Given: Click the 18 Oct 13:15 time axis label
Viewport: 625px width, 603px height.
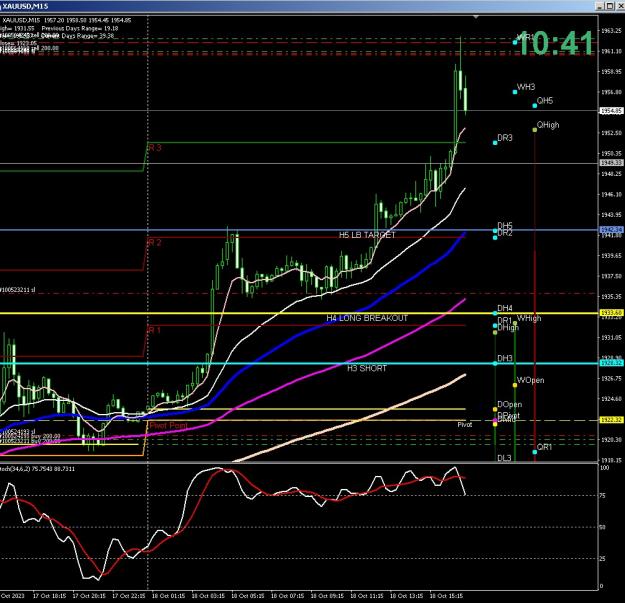Looking at the screenshot, I should tap(406, 596).
